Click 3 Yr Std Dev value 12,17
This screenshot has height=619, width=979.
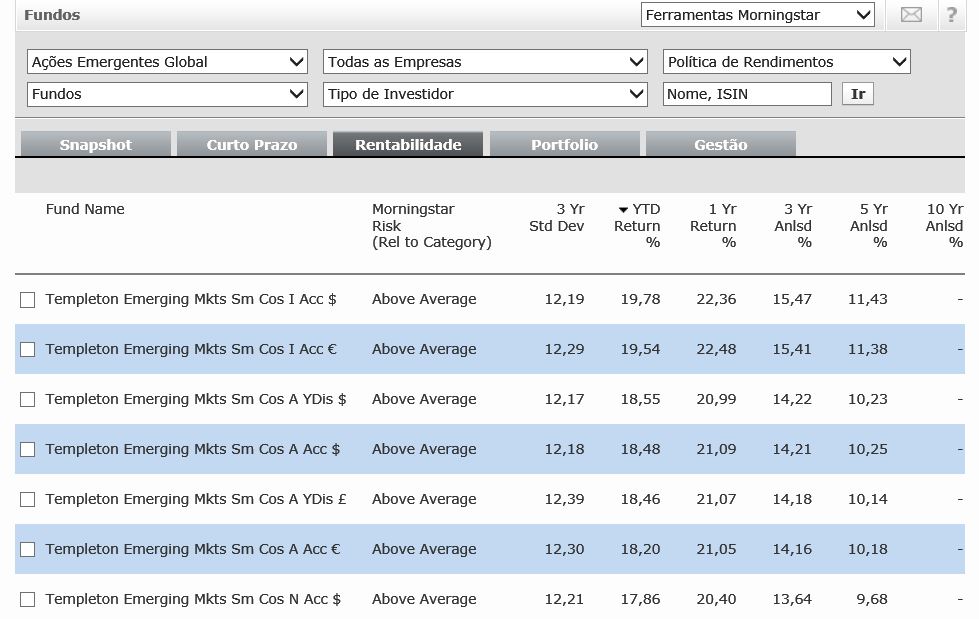click(x=564, y=399)
